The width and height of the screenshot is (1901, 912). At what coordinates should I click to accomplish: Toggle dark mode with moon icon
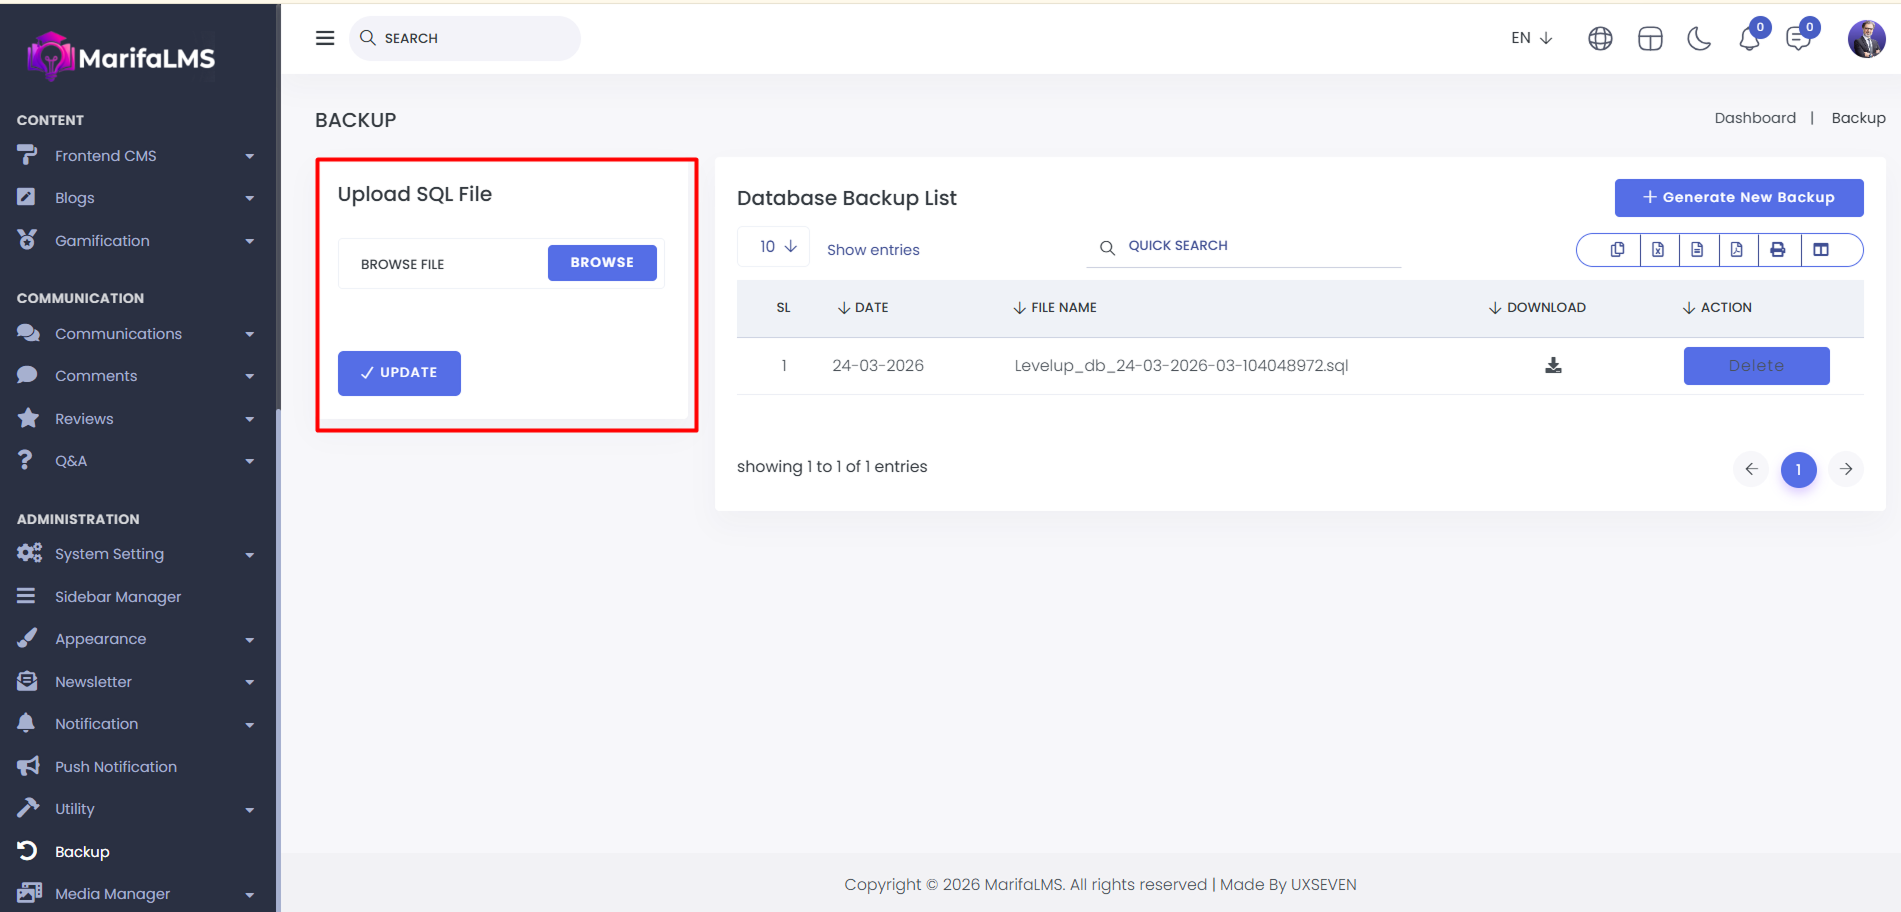point(1699,39)
